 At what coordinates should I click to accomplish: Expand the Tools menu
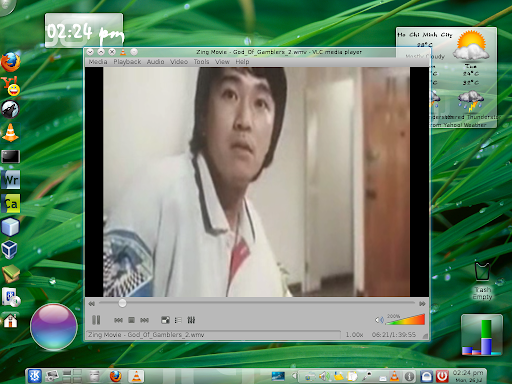point(201,62)
